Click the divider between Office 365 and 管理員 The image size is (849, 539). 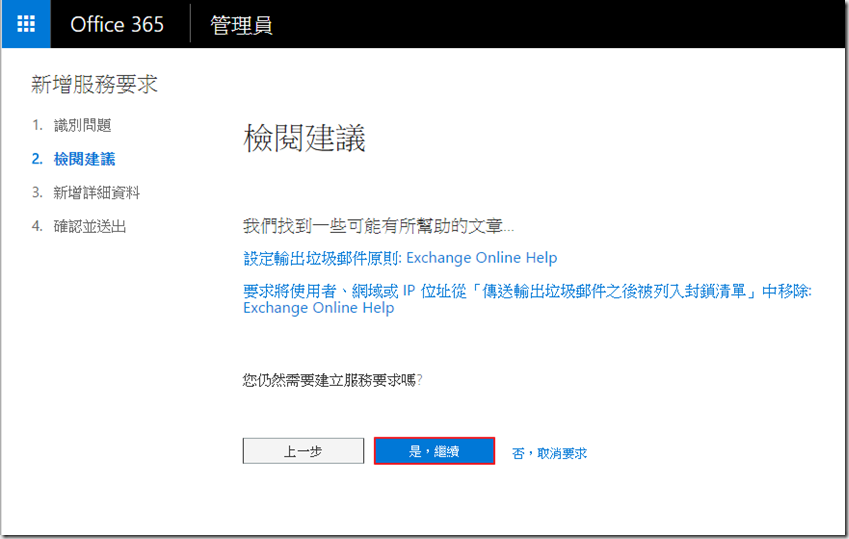[190, 25]
